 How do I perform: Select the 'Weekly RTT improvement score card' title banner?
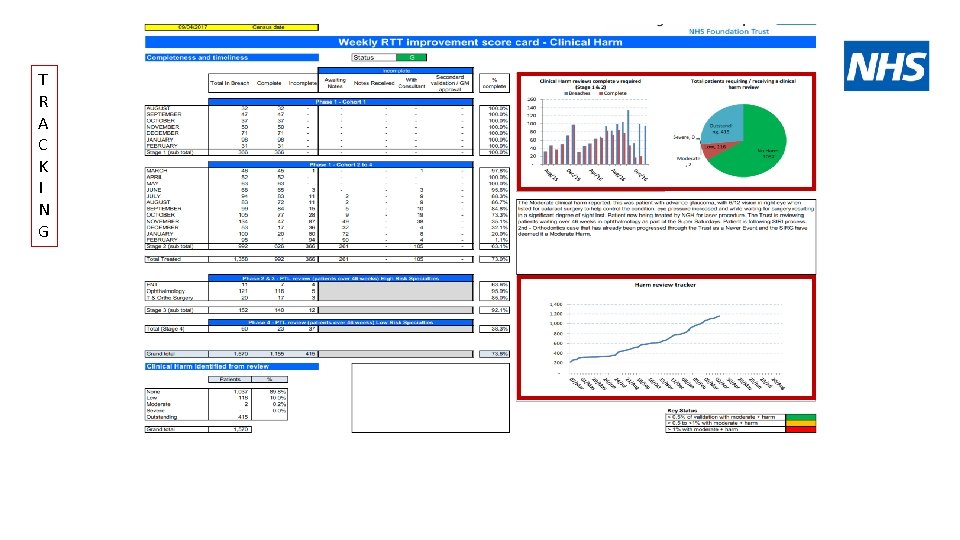tap(480, 42)
